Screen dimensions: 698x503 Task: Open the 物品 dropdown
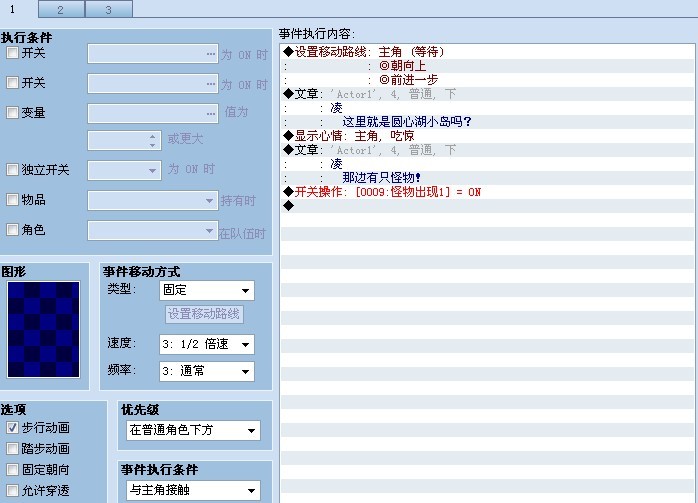click(x=153, y=200)
